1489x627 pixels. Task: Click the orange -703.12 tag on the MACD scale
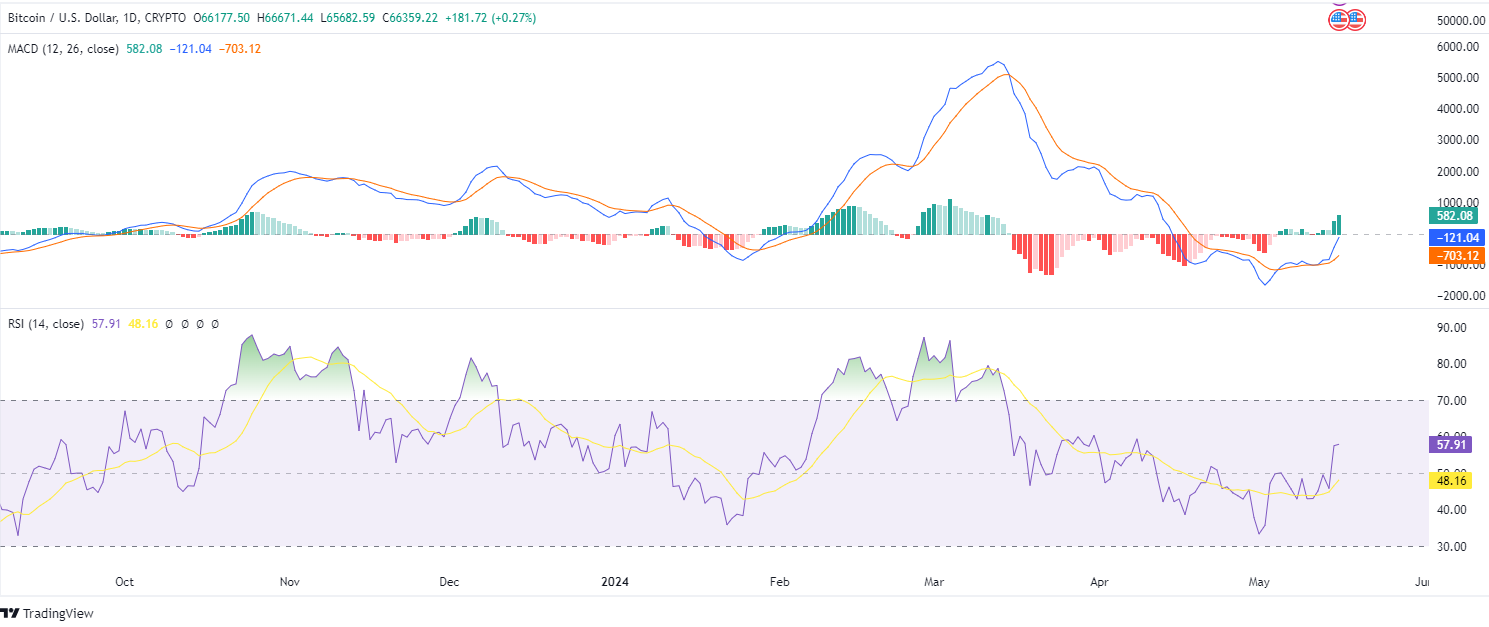click(1454, 256)
